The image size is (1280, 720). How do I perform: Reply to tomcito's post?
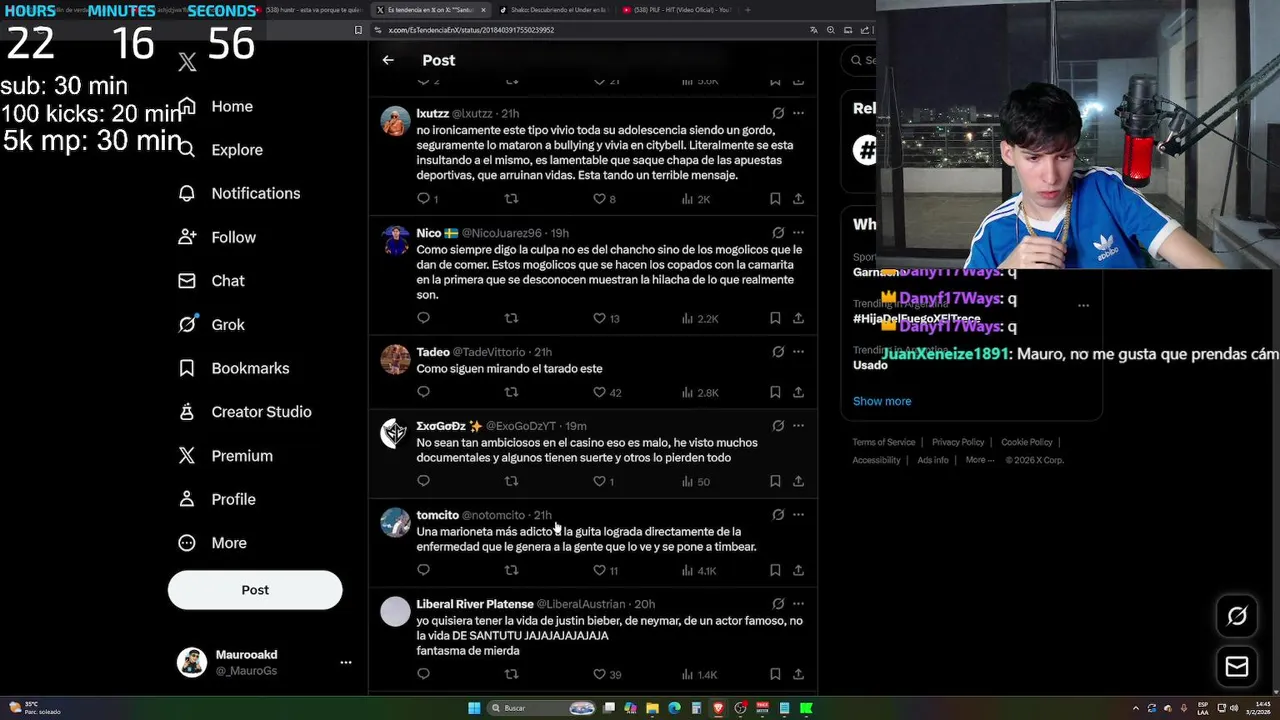tap(423, 570)
